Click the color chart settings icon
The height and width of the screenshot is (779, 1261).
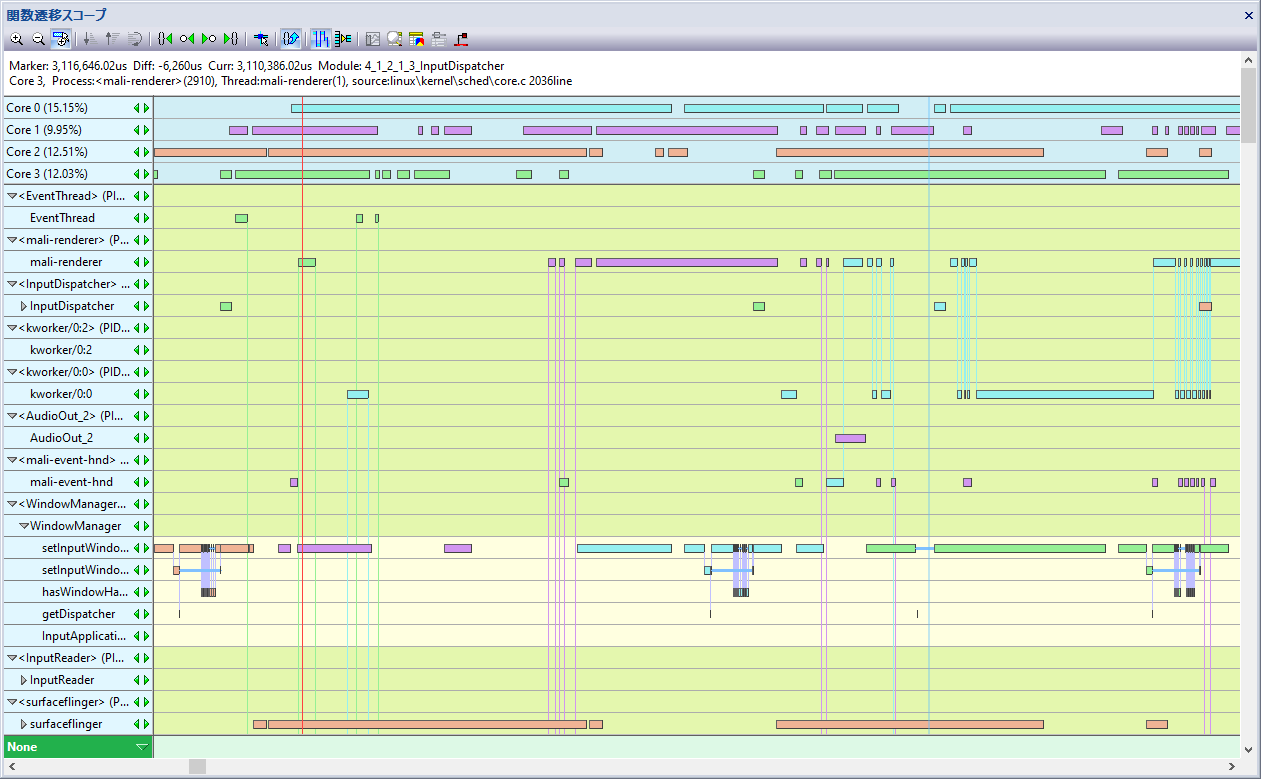417,39
